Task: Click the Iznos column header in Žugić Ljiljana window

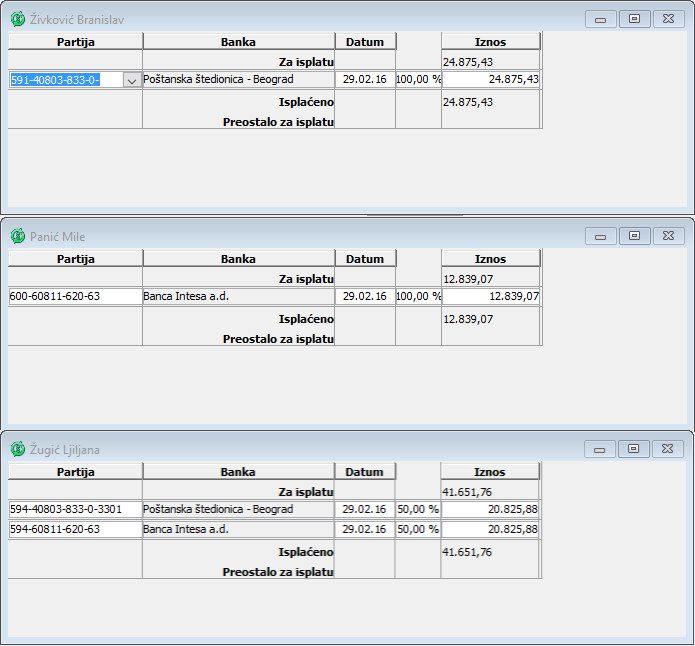Action: point(490,472)
